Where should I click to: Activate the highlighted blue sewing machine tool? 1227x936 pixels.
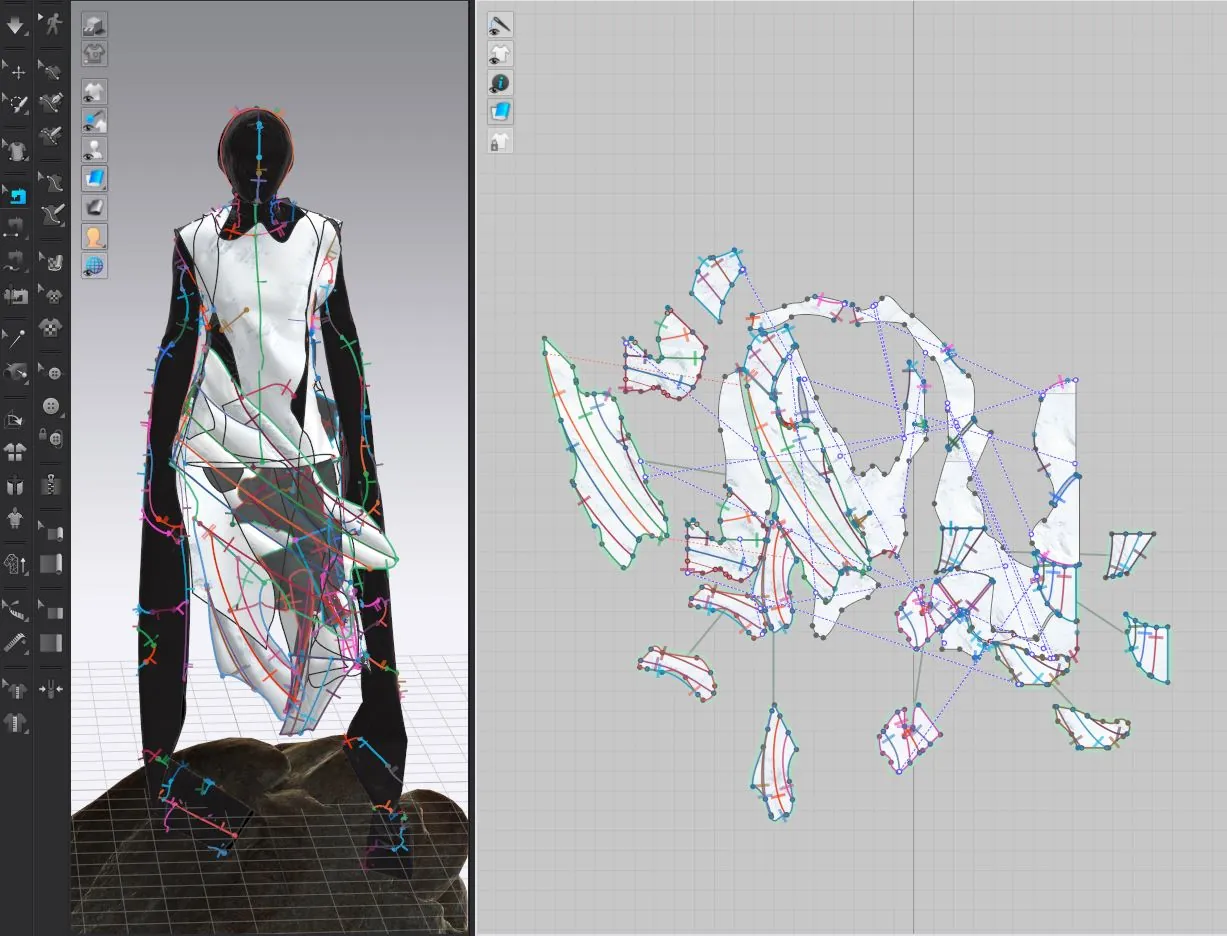point(17,195)
